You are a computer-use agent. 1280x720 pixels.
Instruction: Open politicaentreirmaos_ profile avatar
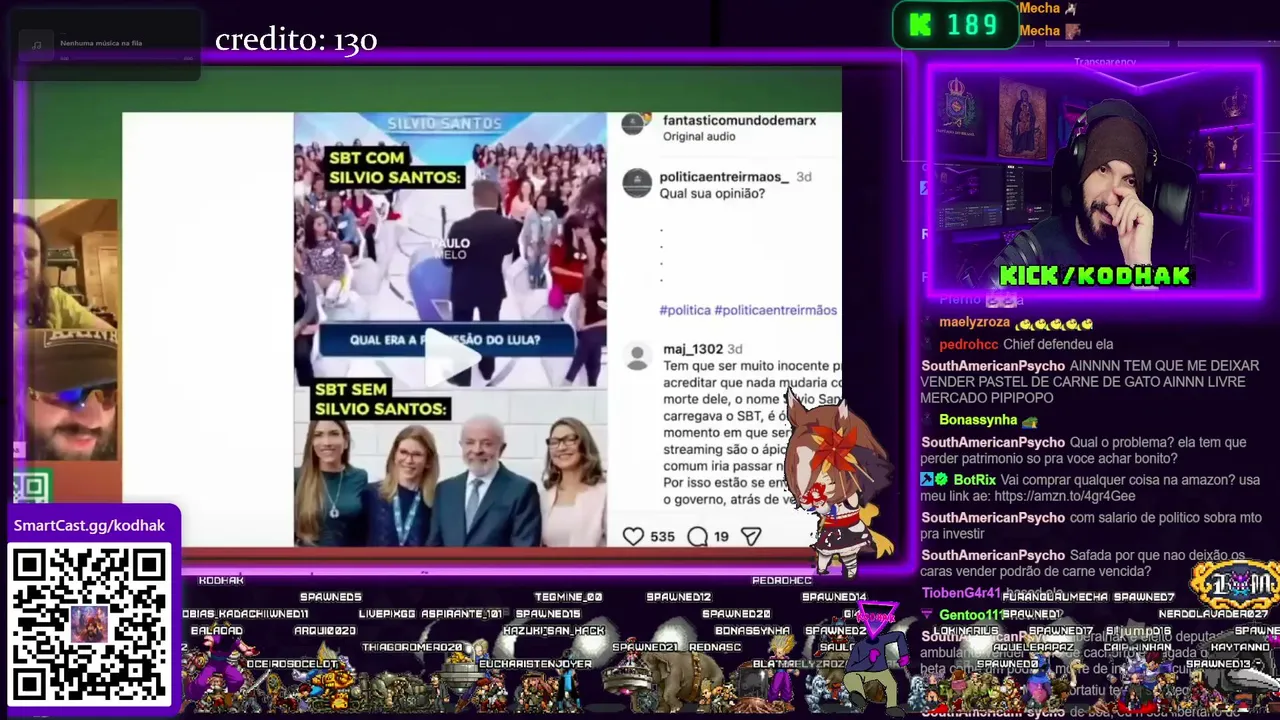[637, 183]
